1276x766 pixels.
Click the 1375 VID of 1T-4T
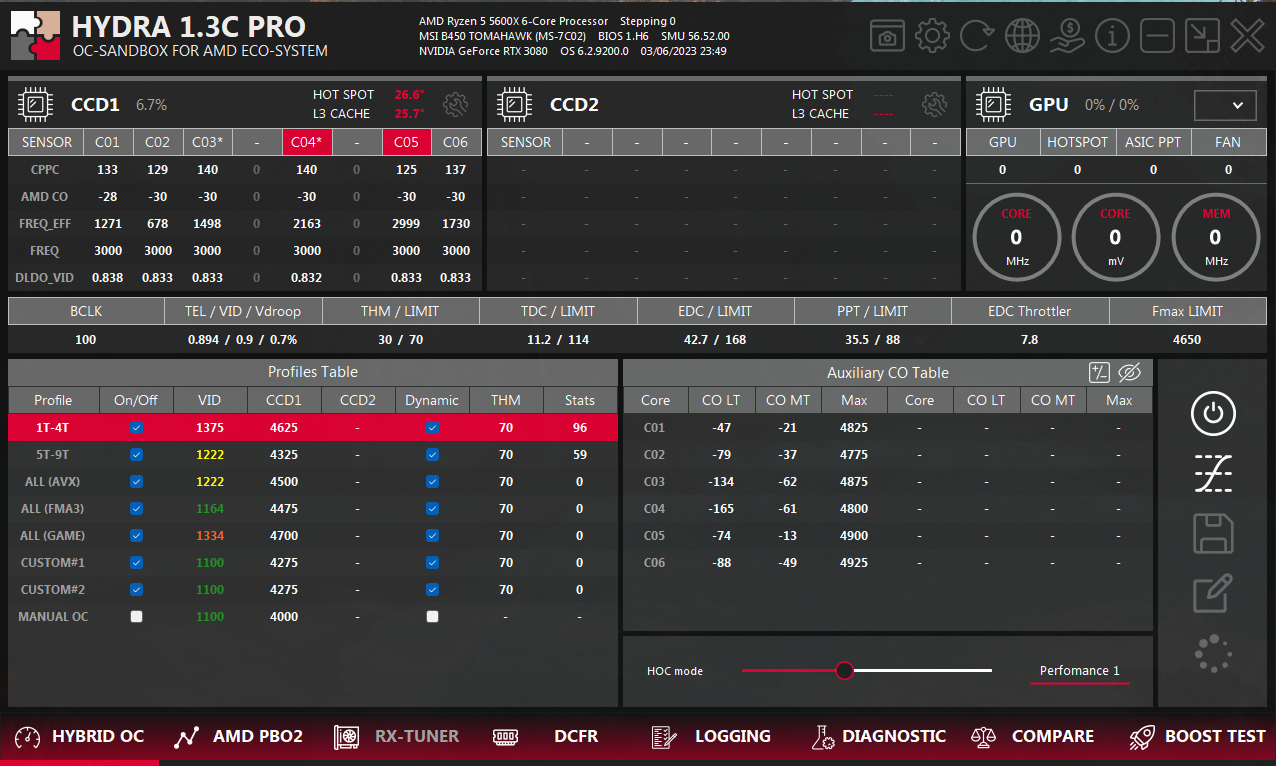click(210, 428)
